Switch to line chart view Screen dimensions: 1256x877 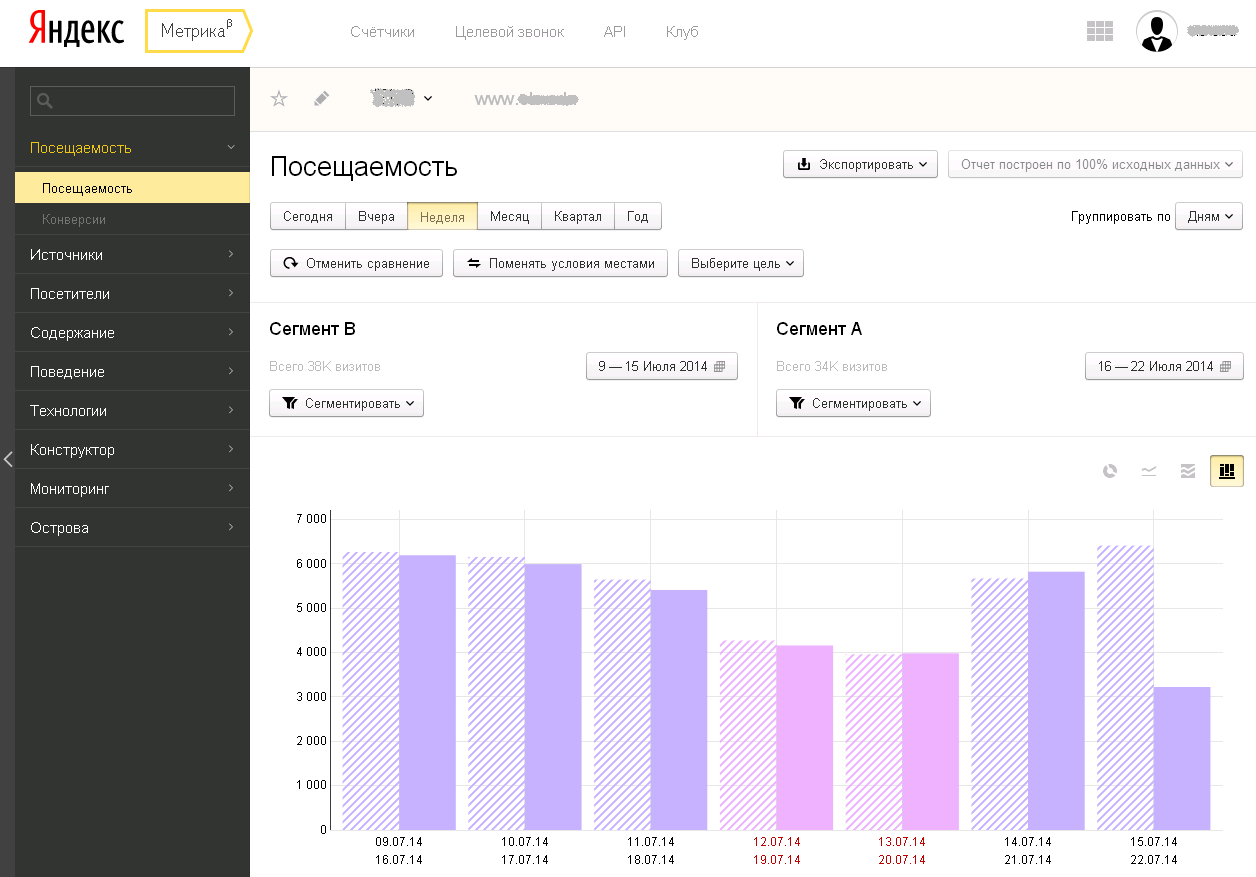click(x=1149, y=471)
